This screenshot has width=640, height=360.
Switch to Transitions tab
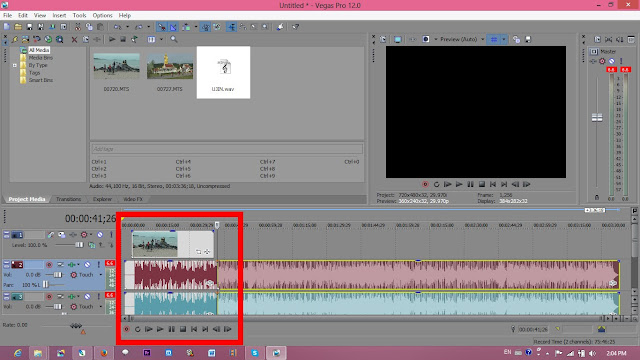69,199
